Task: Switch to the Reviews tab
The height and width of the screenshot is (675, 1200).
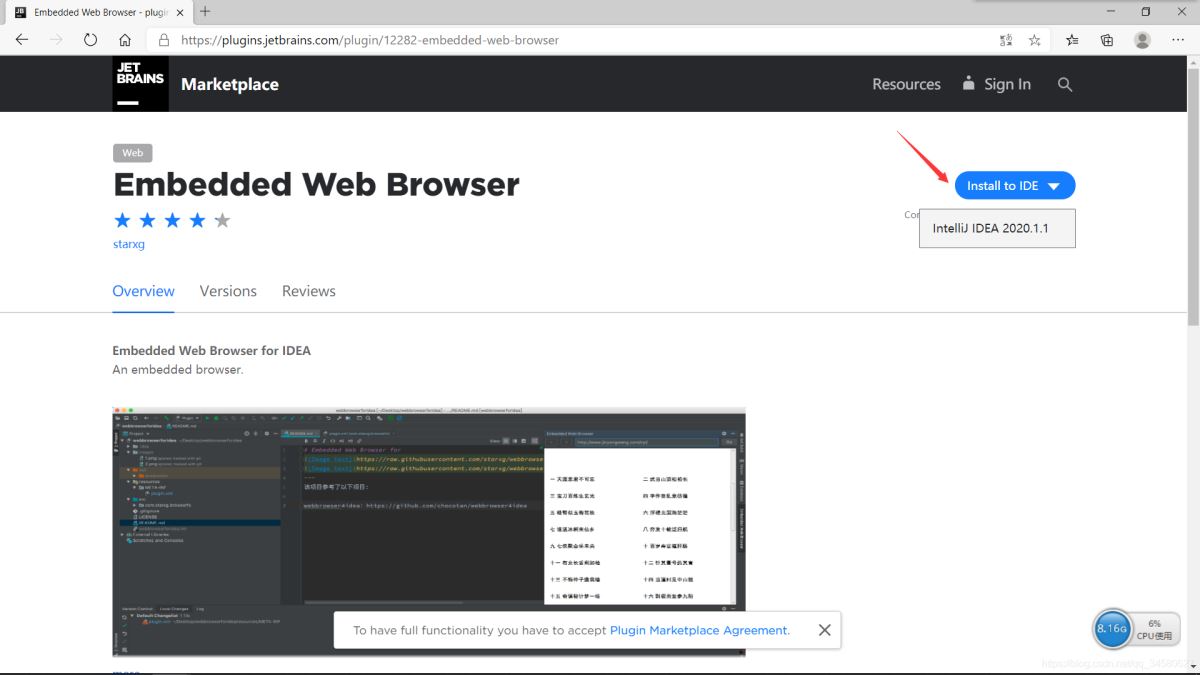Action: 308,291
